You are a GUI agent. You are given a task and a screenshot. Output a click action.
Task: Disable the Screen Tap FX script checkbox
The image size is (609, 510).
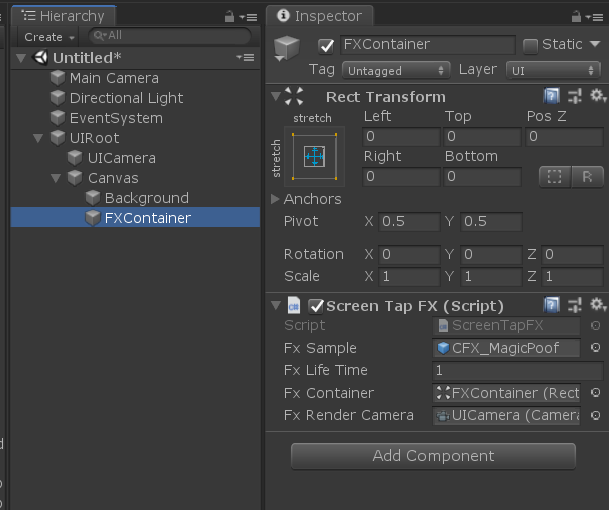coord(316,306)
